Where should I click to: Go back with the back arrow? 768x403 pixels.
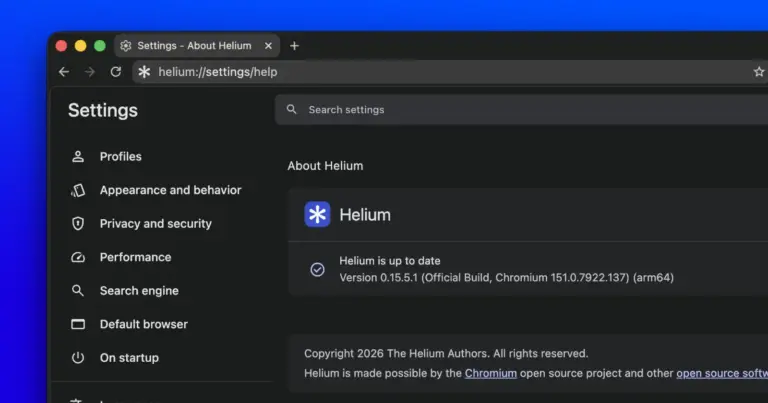click(64, 72)
